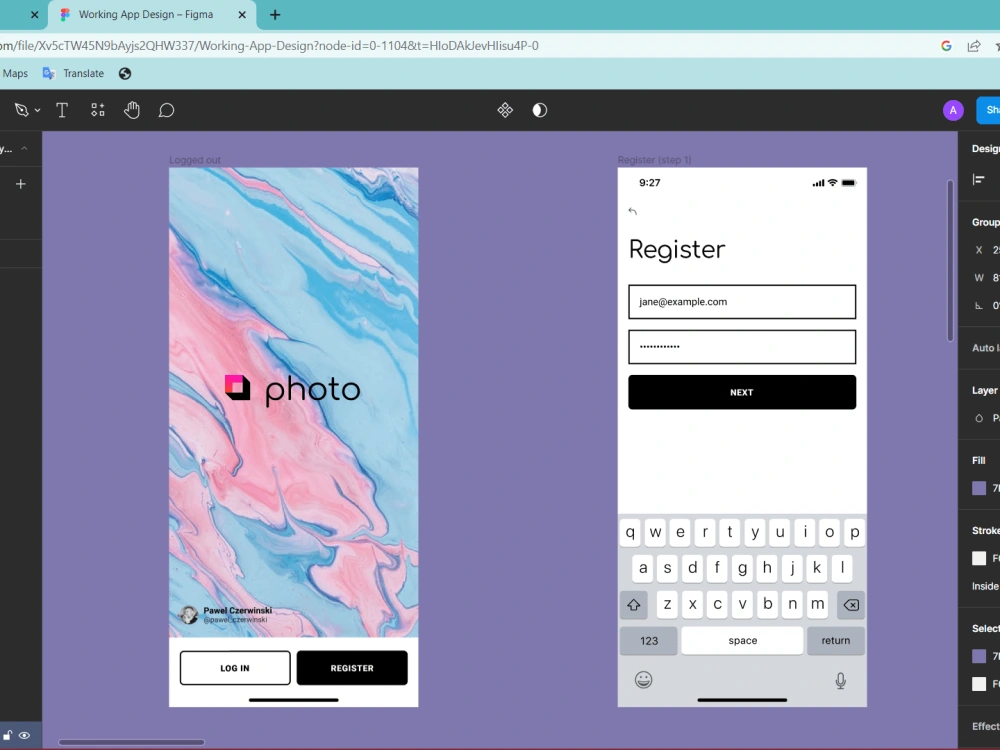The image size is (1000, 750).
Task: Click the rotation angle field icon
Action: tap(979, 306)
